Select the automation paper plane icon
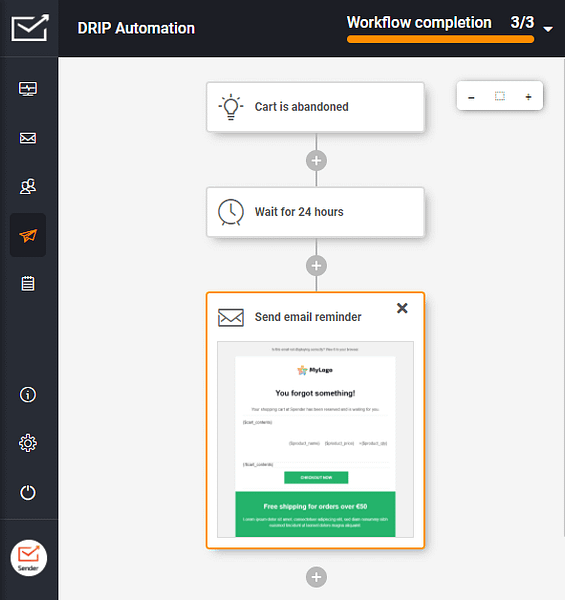 pyautogui.click(x=28, y=235)
